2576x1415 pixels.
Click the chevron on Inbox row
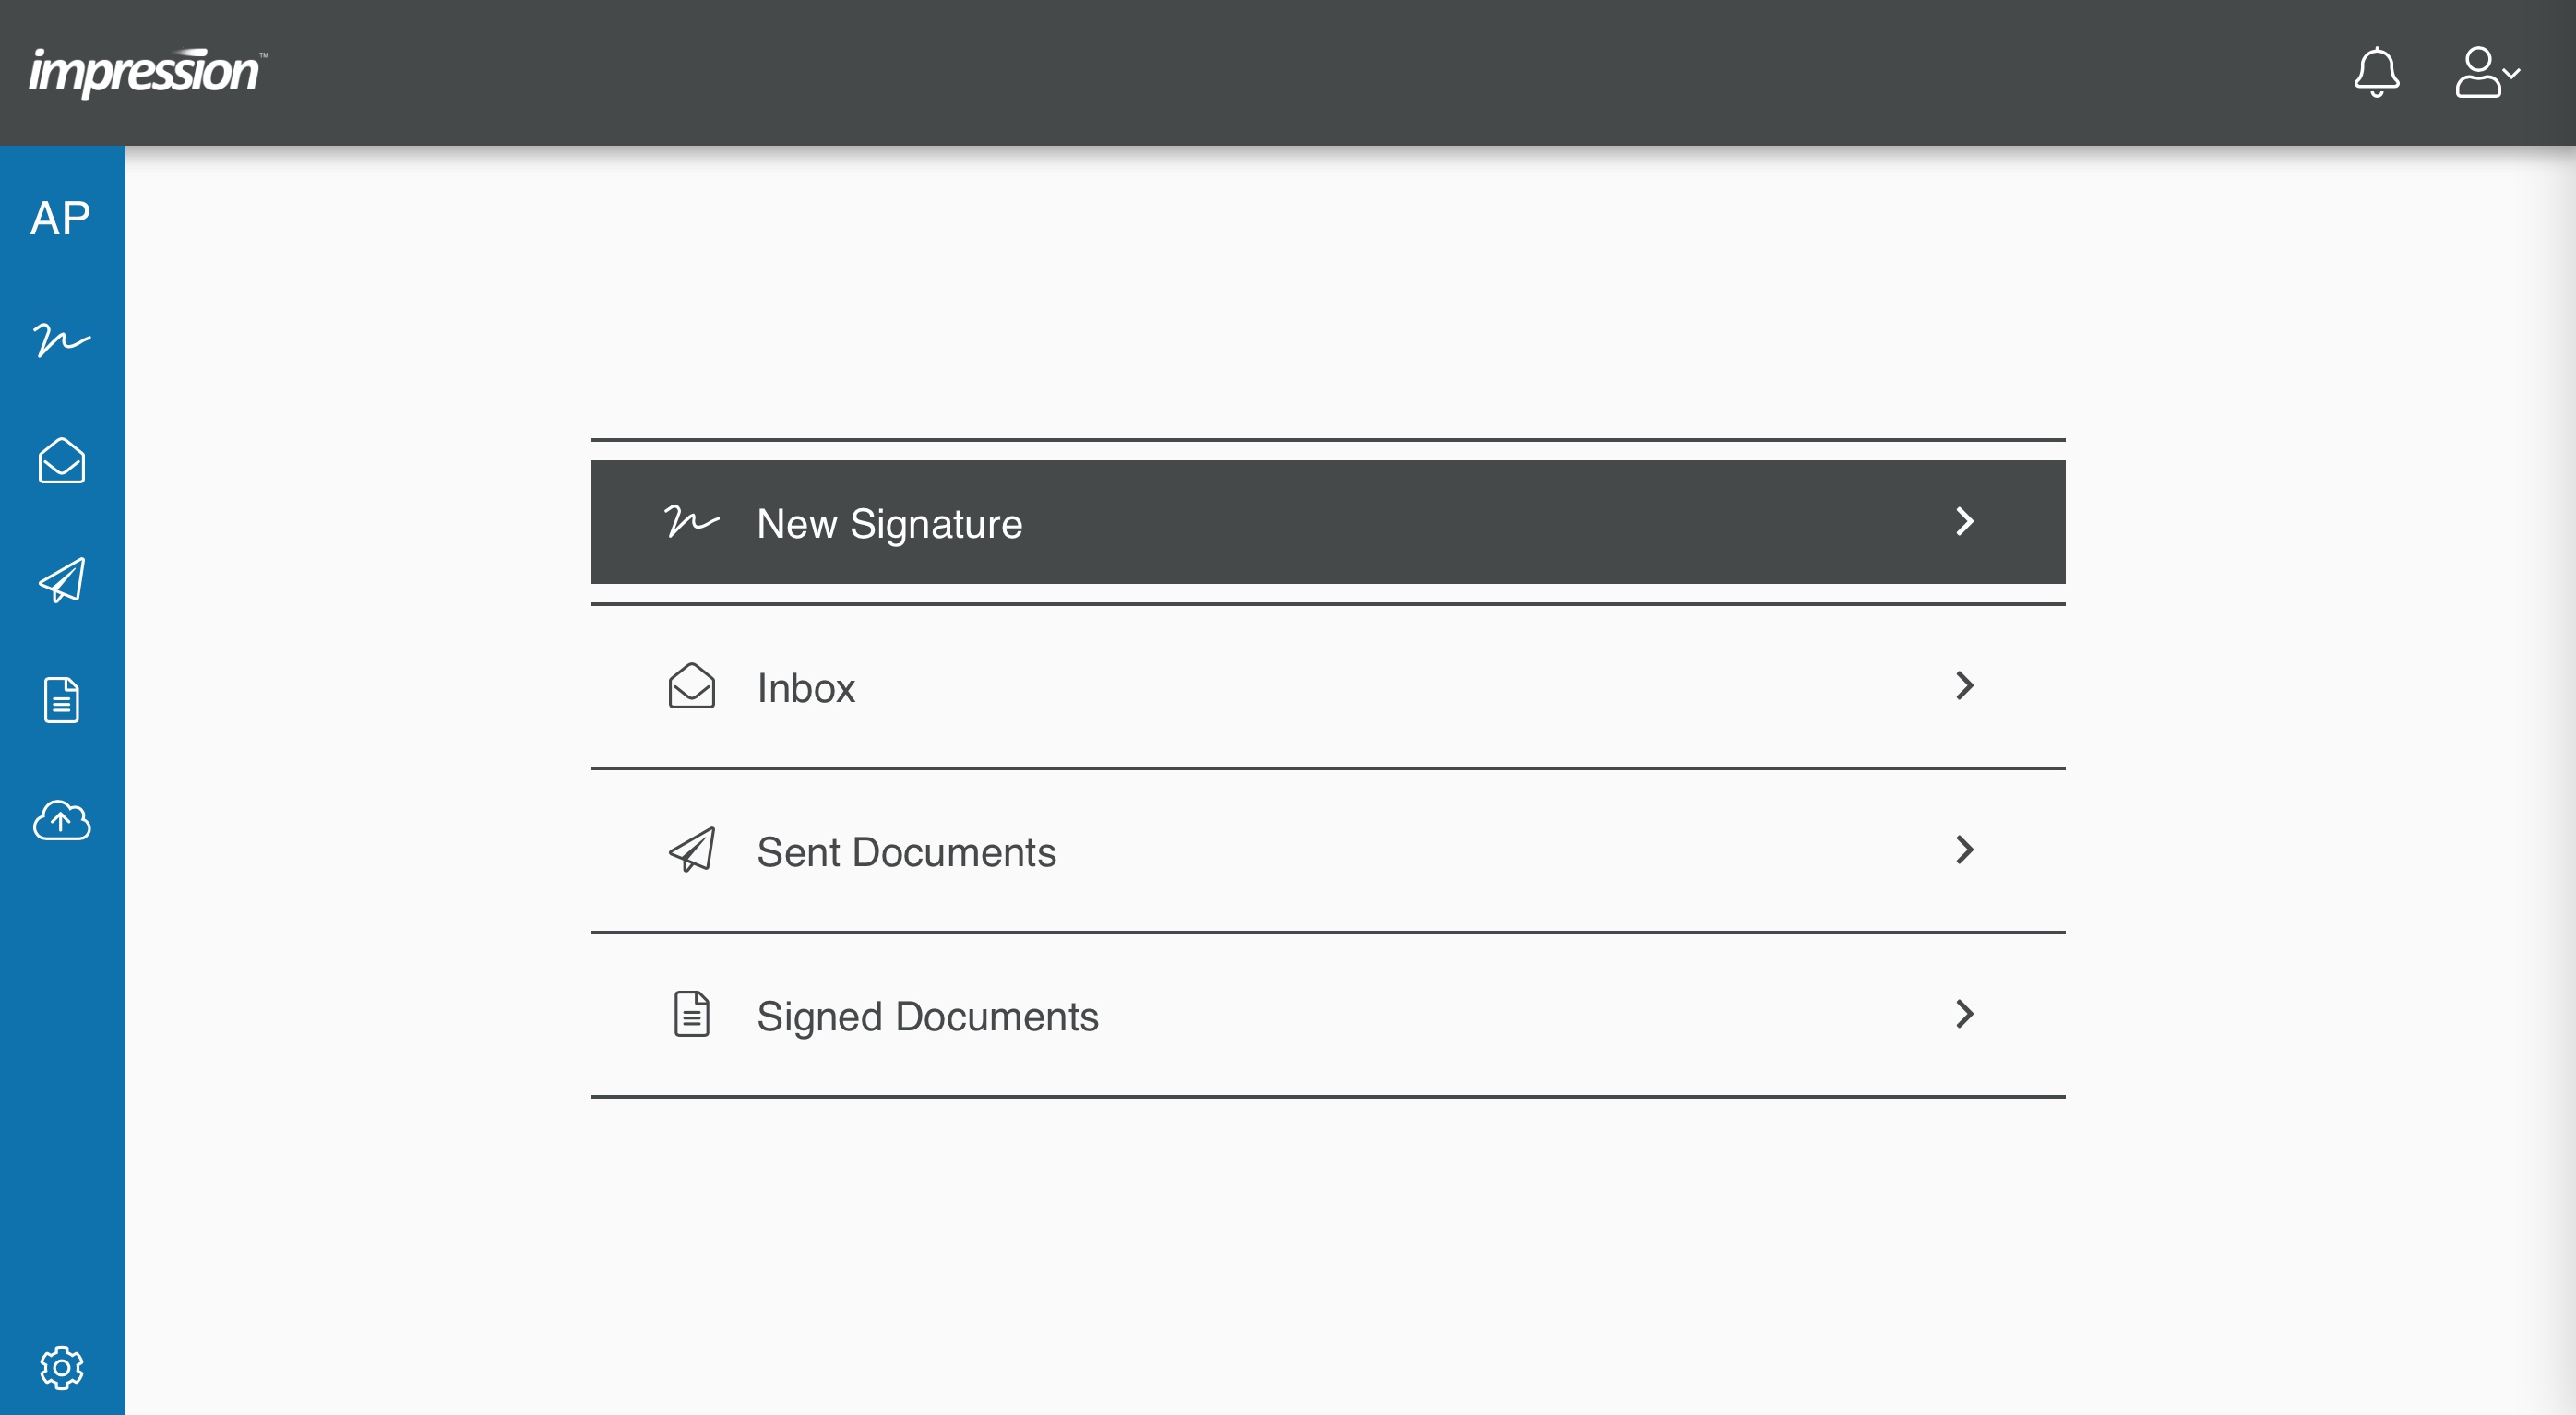point(1964,685)
